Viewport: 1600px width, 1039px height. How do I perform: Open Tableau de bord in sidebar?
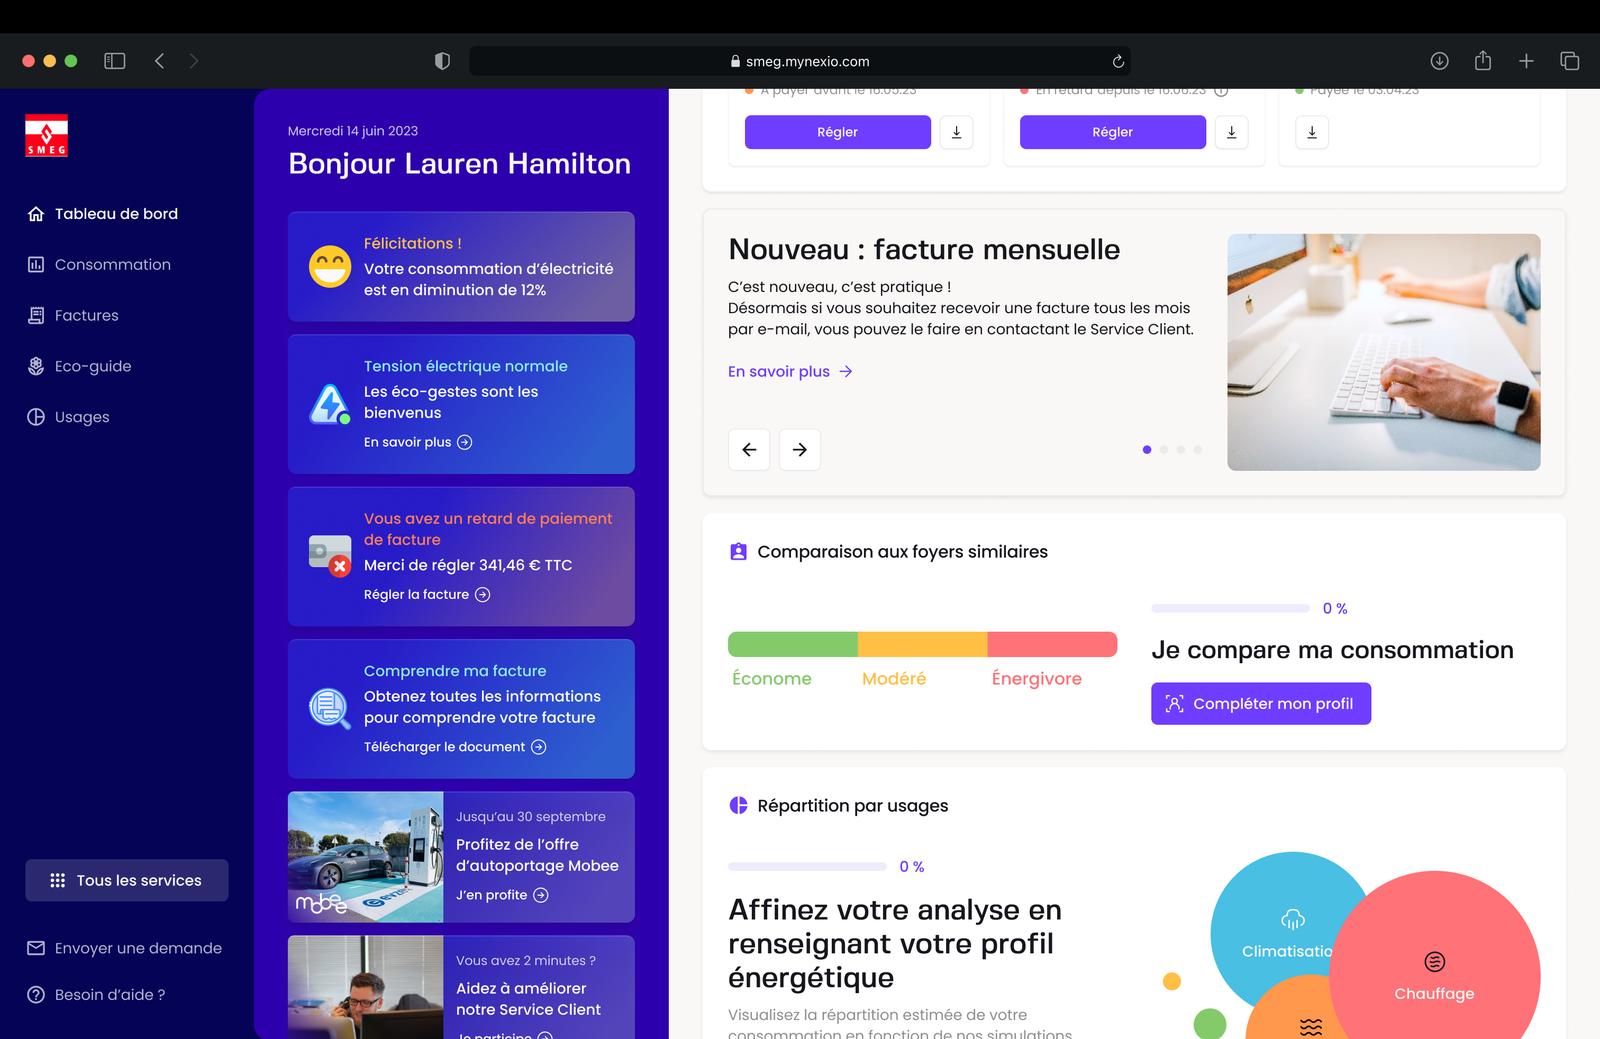pos(102,214)
